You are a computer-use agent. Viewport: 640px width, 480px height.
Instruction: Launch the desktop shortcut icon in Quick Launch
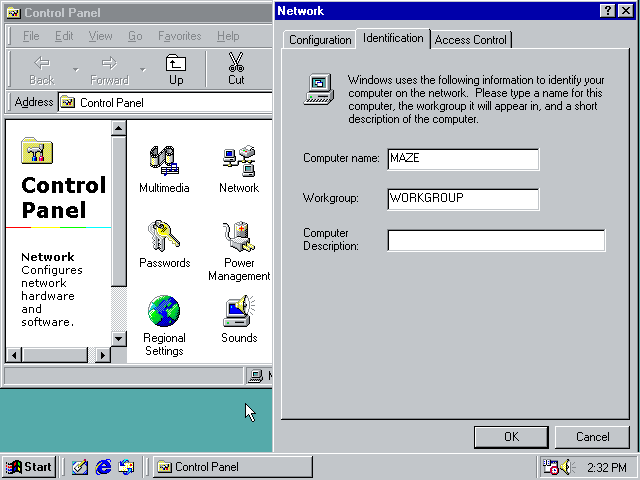point(80,467)
